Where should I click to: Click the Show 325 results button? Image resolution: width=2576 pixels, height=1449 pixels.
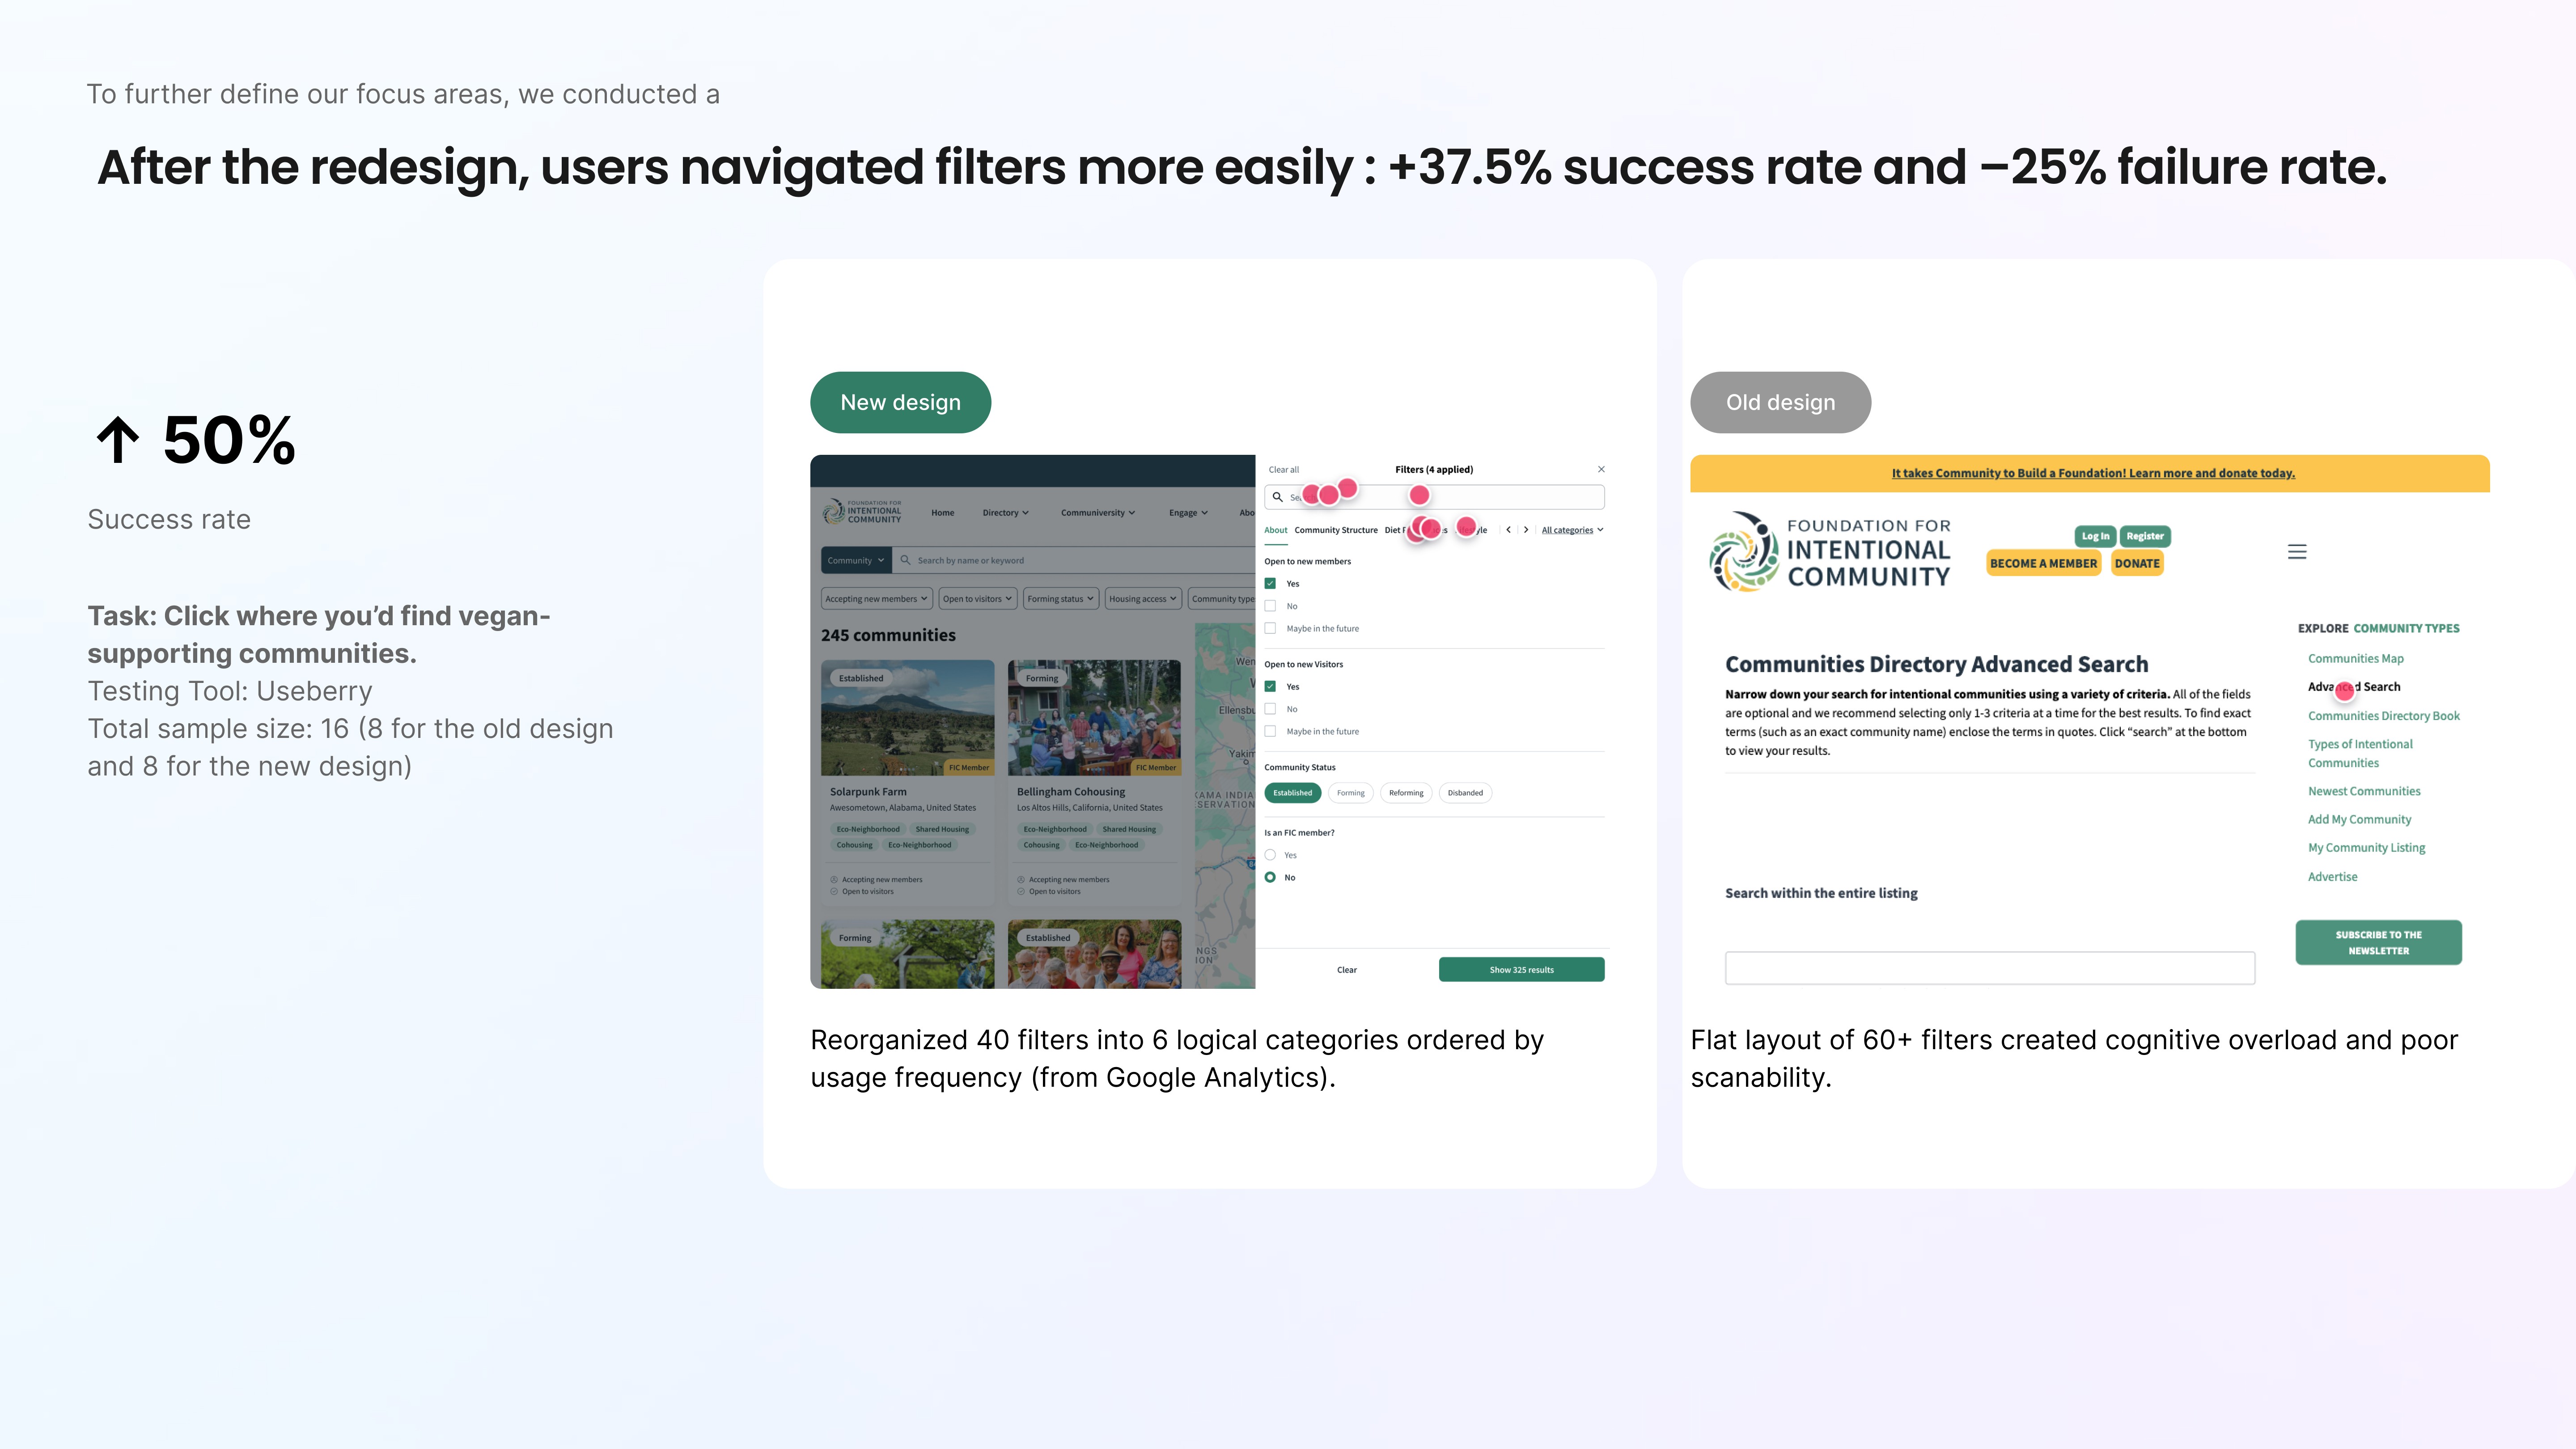pyautogui.click(x=1521, y=969)
